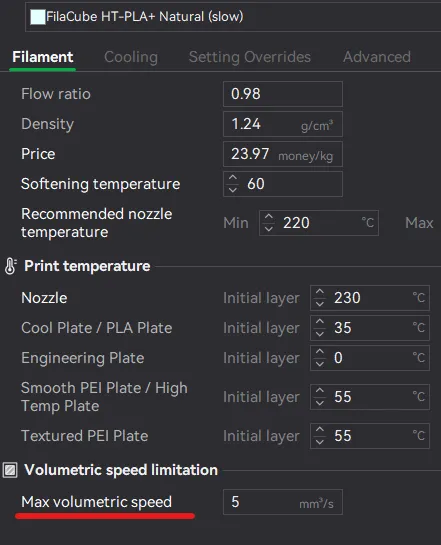Click the Print temperature thermometer icon
Screen dimensions: 441x545
click(x=10, y=266)
